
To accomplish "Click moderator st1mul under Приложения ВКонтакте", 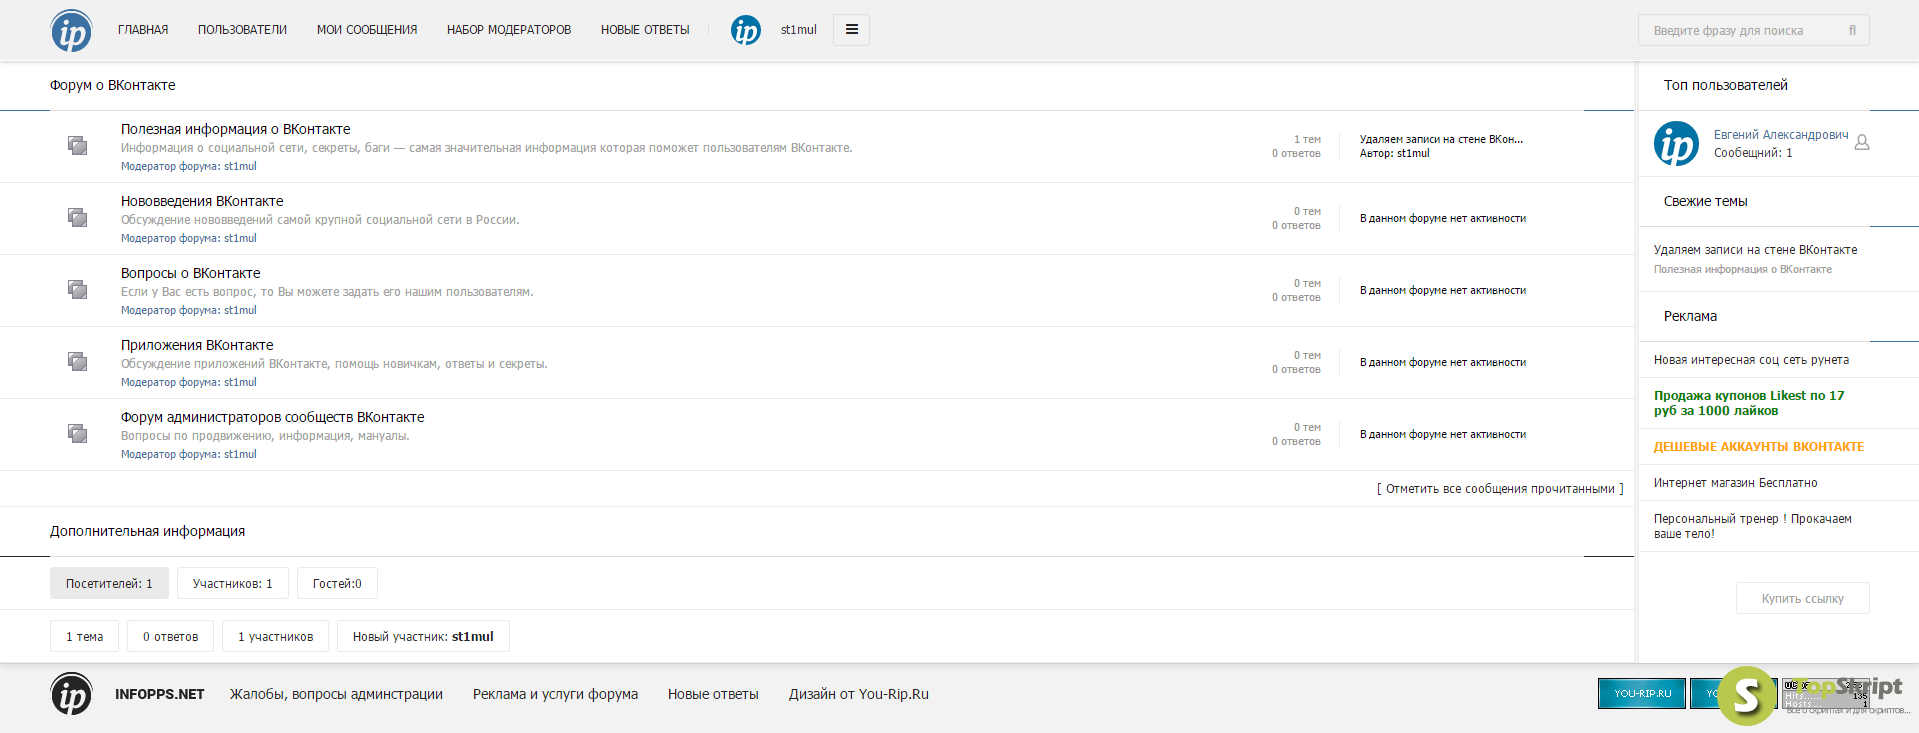I will [240, 383].
